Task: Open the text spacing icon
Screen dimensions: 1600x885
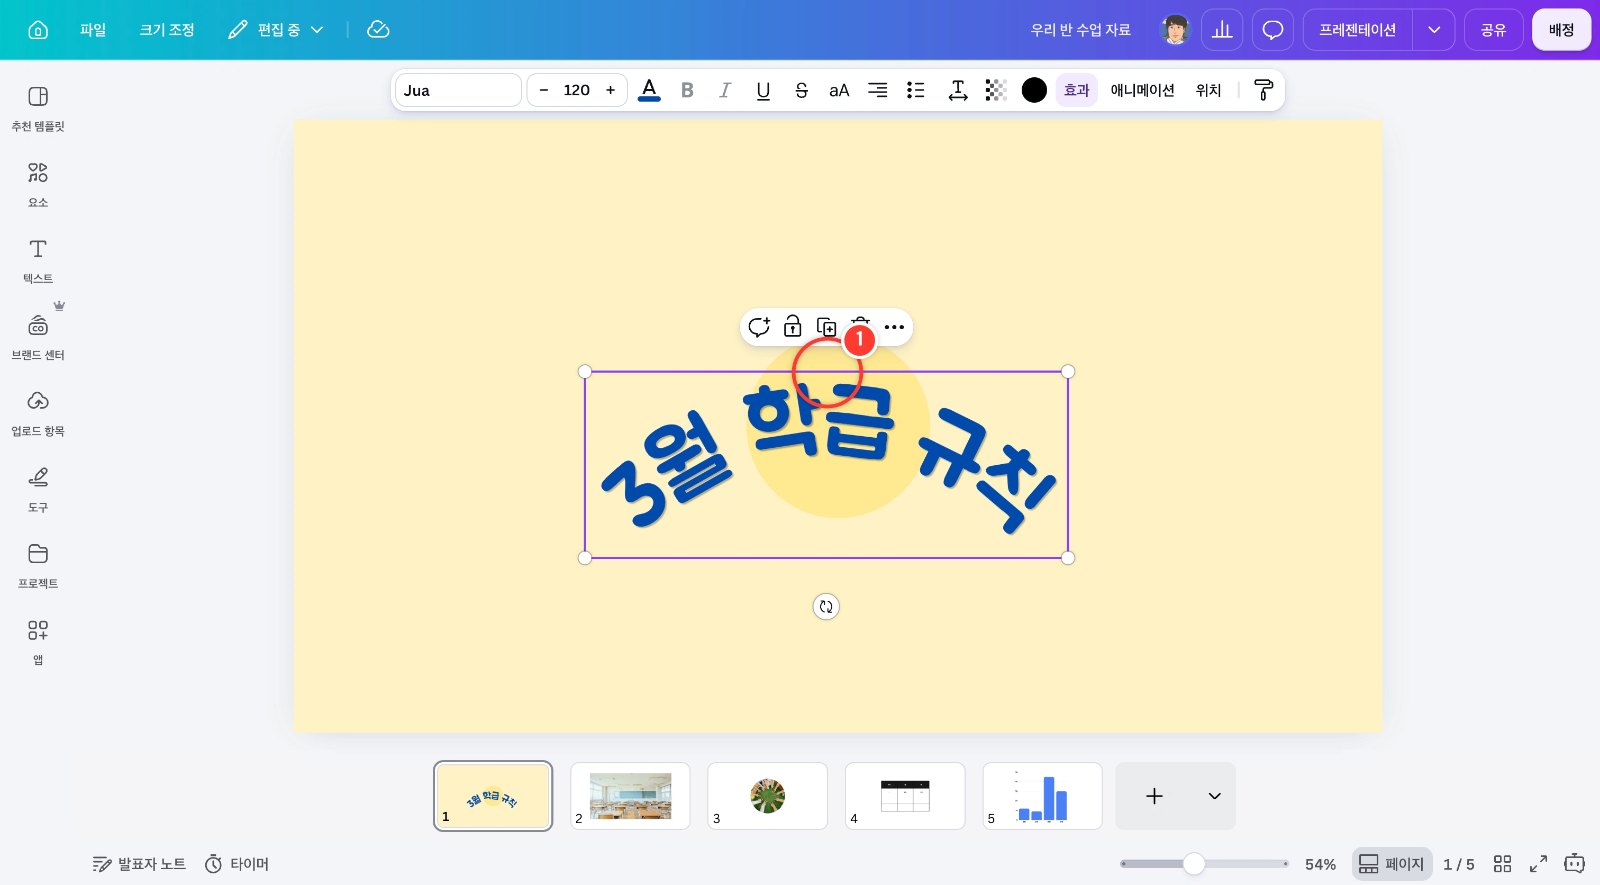Action: click(957, 90)
